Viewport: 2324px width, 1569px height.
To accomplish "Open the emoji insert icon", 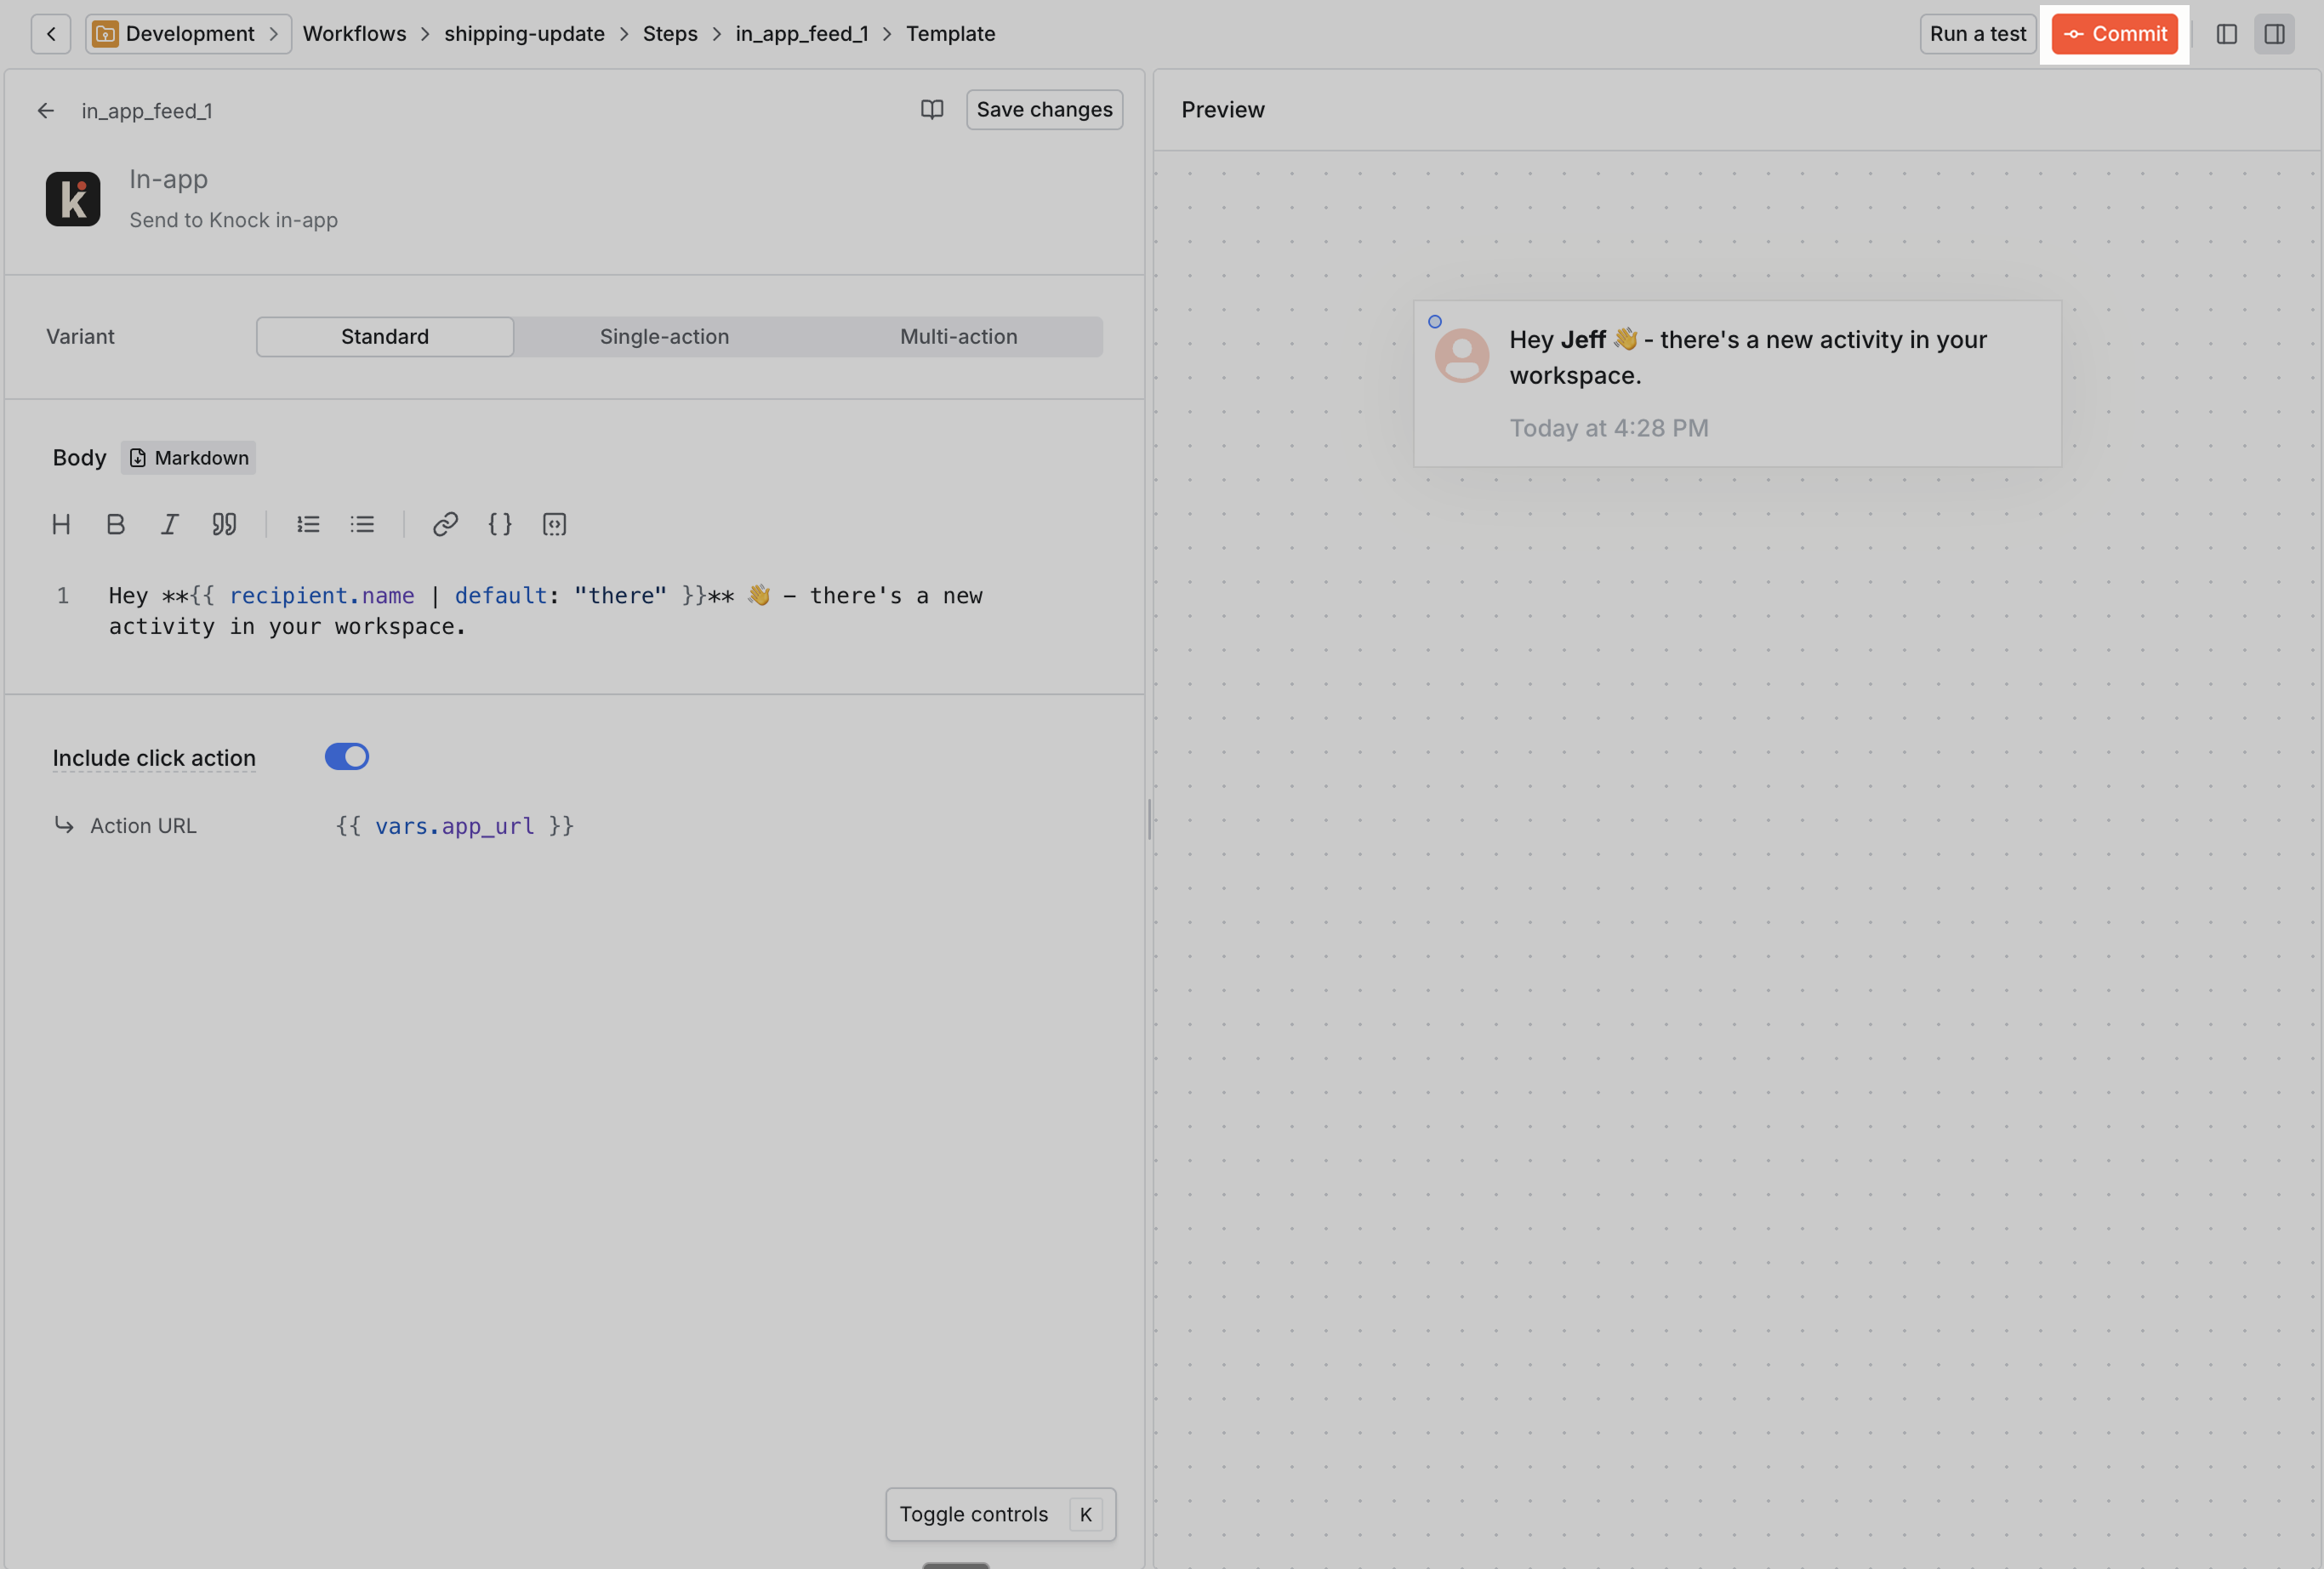I will click(554, 524).
